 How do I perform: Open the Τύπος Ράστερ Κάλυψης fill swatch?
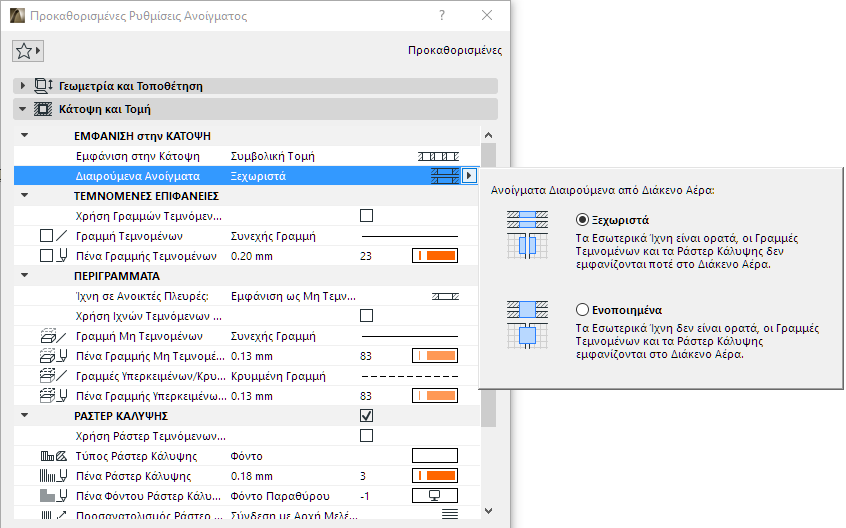[435, 456]
